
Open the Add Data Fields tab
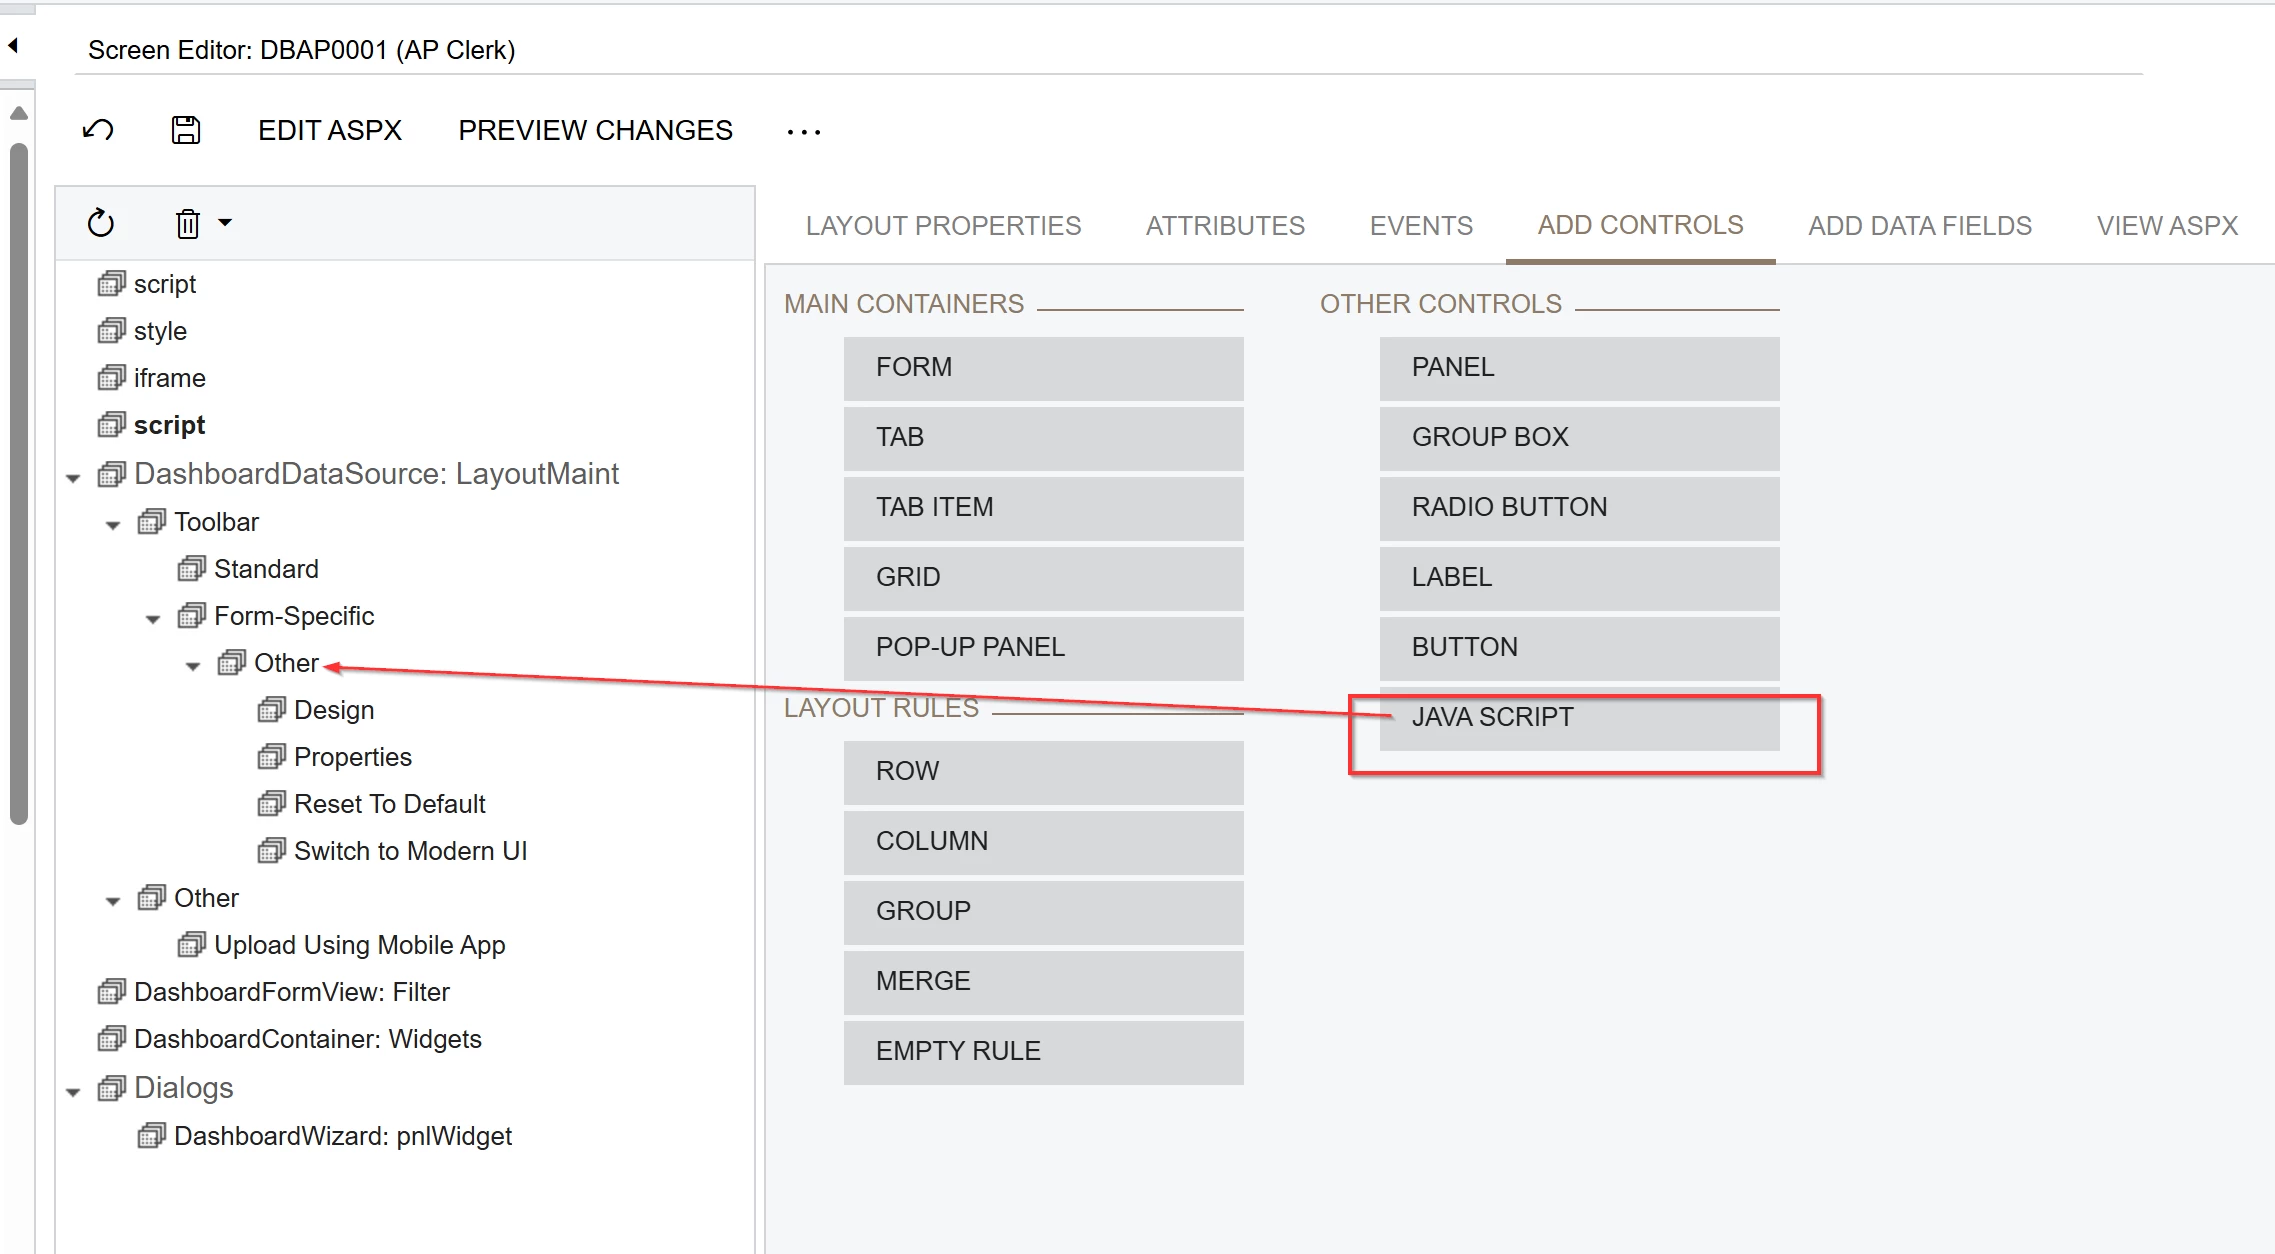coord(1919,226)
